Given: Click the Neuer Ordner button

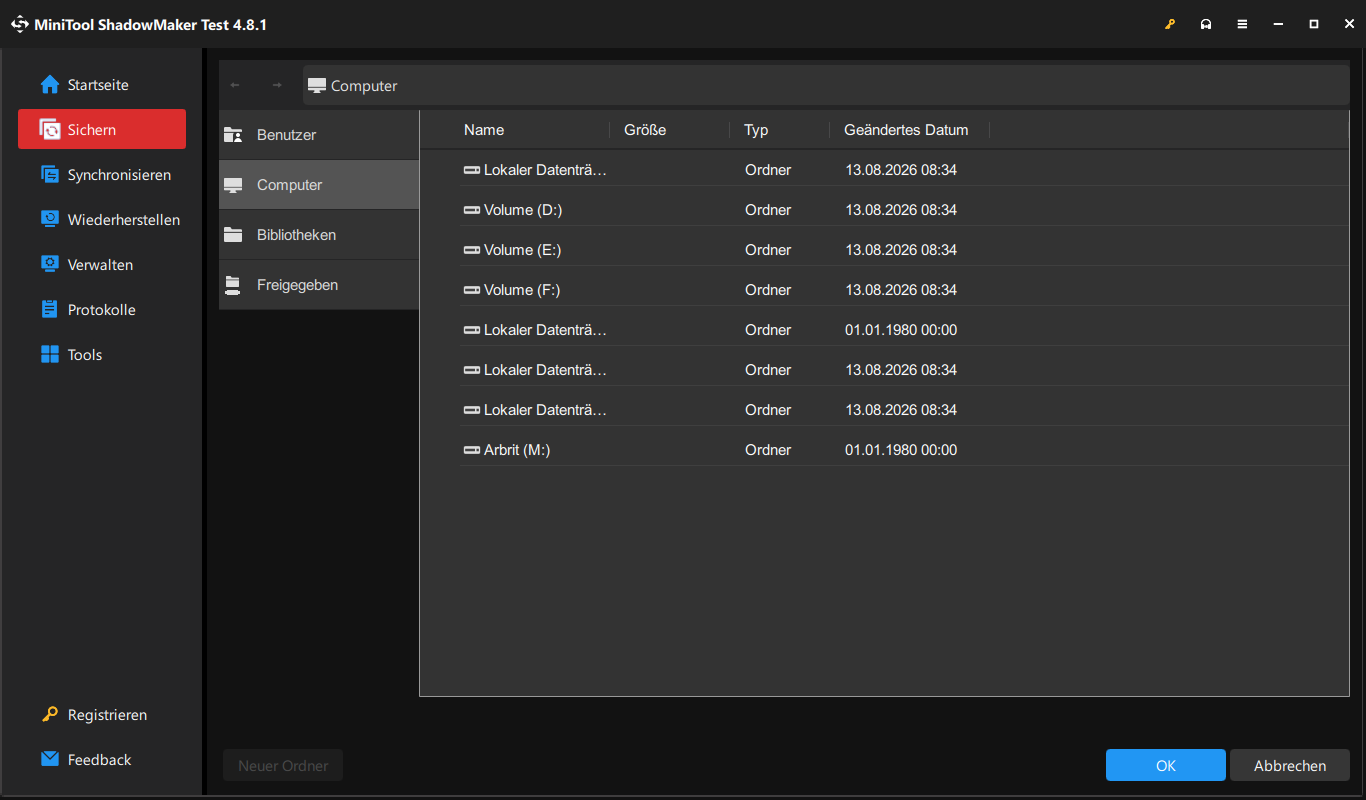Looking at the screenshot, I should pyautogui.click(x=283, y=766).
